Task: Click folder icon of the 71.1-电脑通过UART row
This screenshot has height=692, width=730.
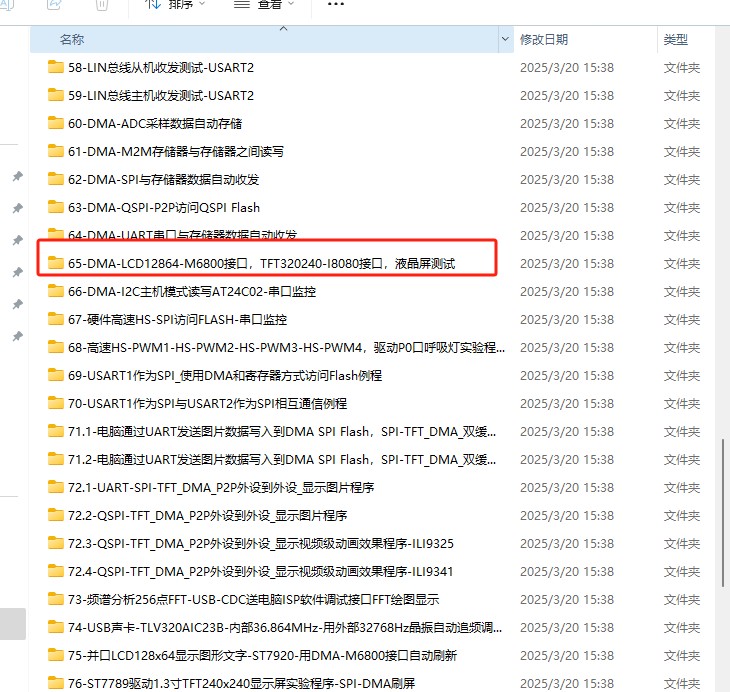Action: [55, 431]
